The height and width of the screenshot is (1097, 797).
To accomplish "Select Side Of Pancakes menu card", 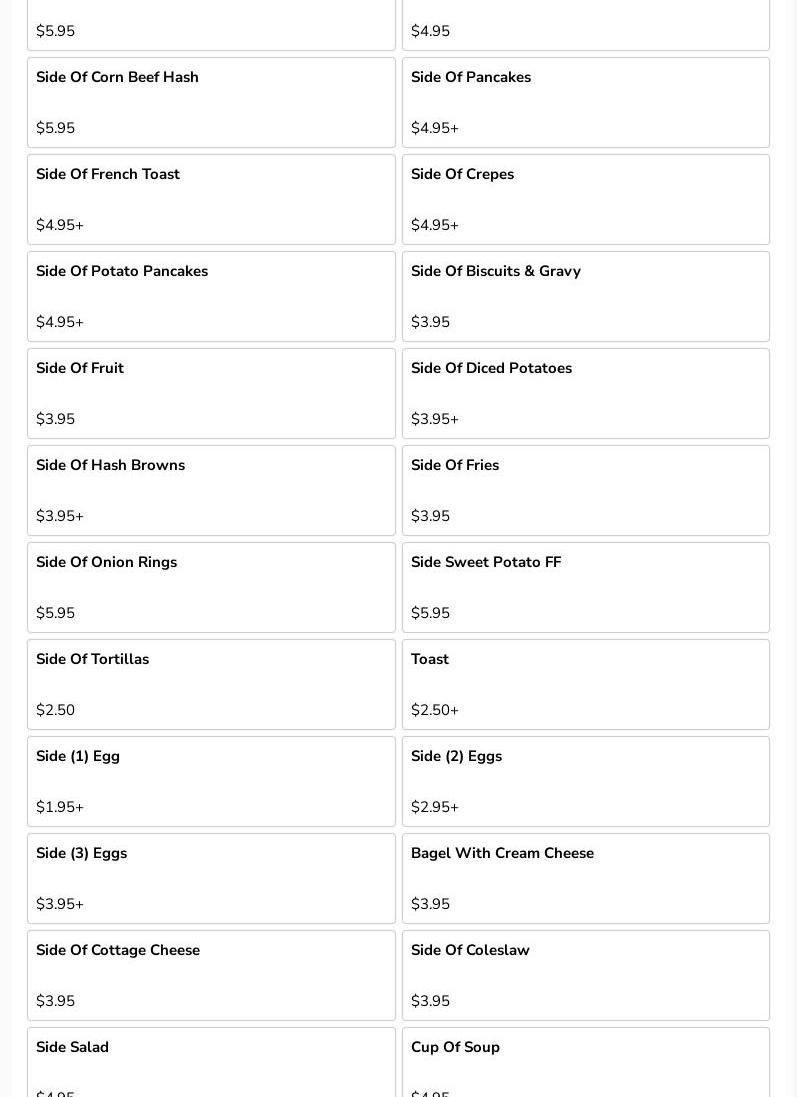I will pos(585,102).
